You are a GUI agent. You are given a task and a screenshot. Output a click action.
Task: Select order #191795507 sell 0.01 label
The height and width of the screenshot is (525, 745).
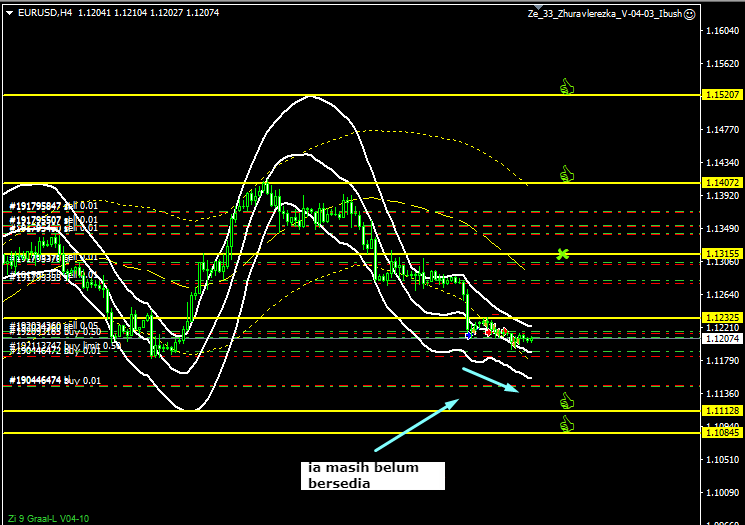53,220
